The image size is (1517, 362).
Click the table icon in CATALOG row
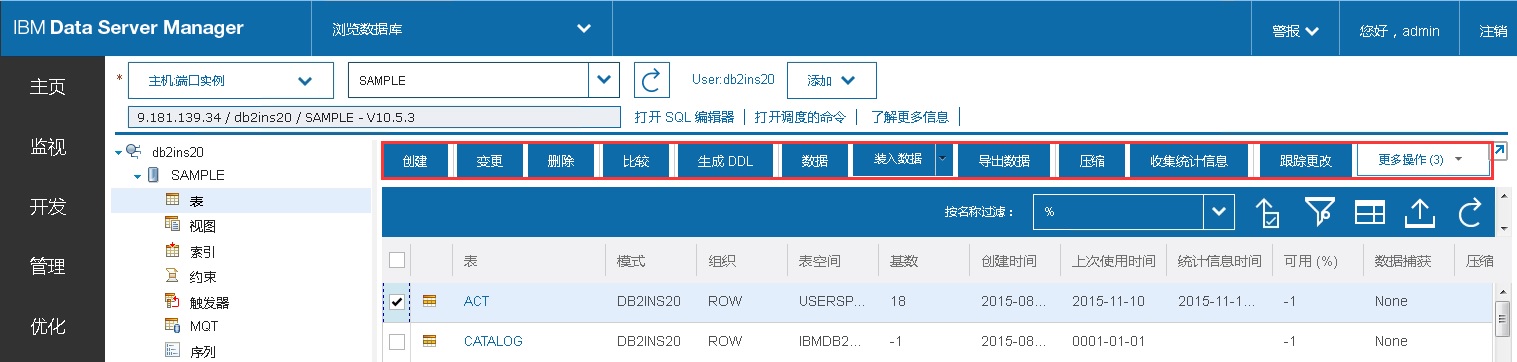(x=431, y=341)
